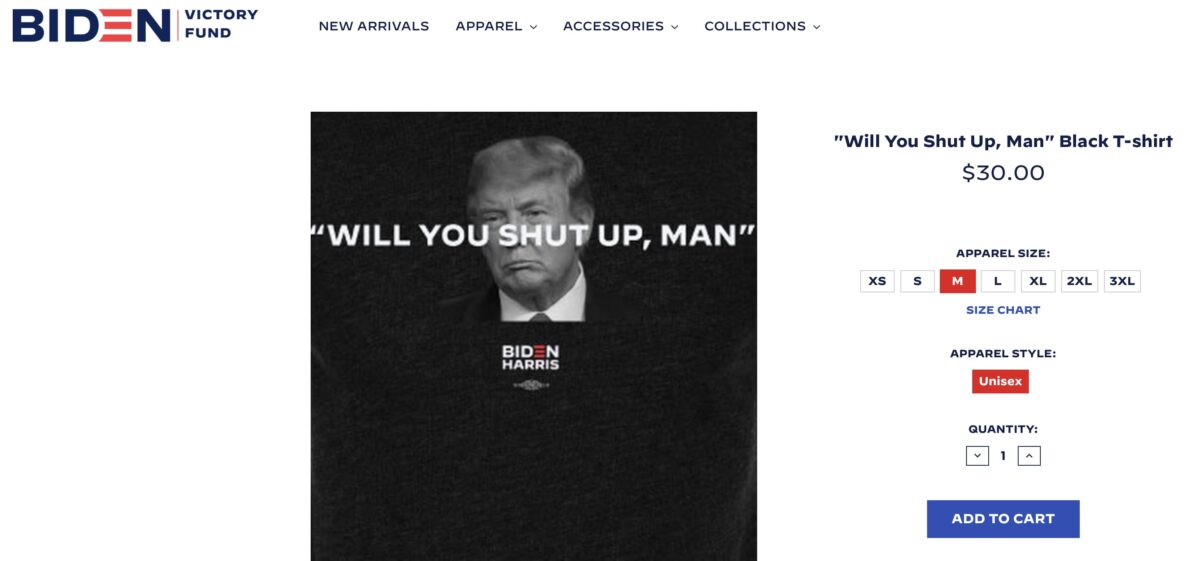Viewport: 1200px width, 561px height.
Task: Open the T-shirt product image
Action: click(534, 336)
